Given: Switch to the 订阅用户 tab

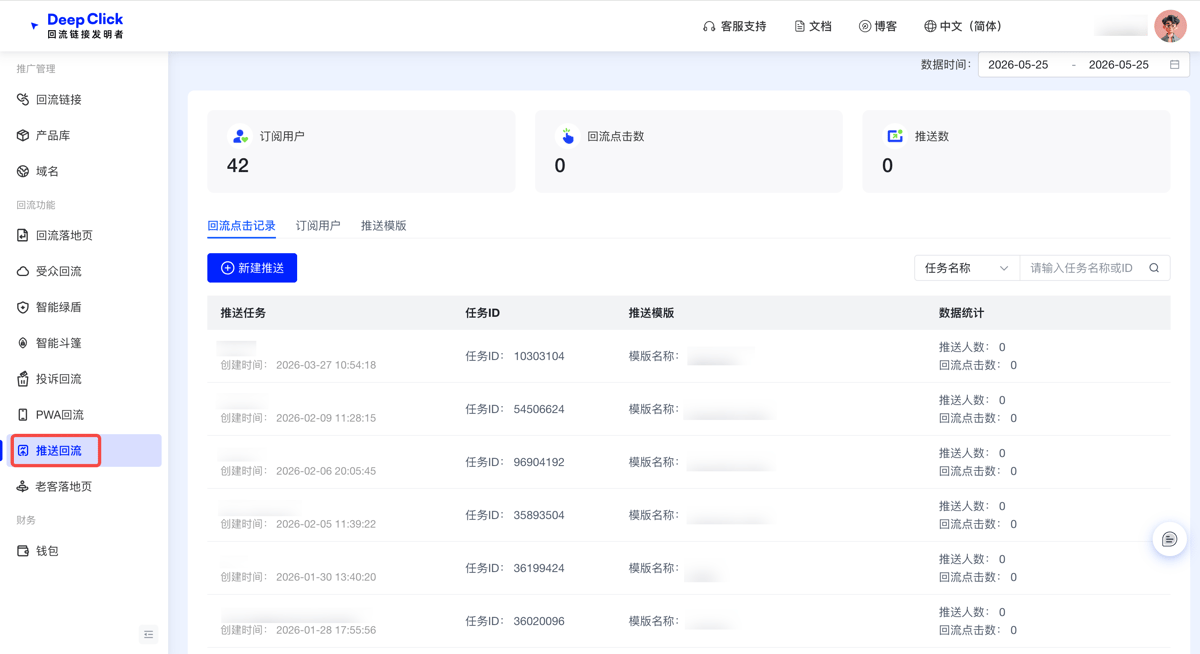Looking at the screenshot, I should pyautogui.click(x=318, y=226).
